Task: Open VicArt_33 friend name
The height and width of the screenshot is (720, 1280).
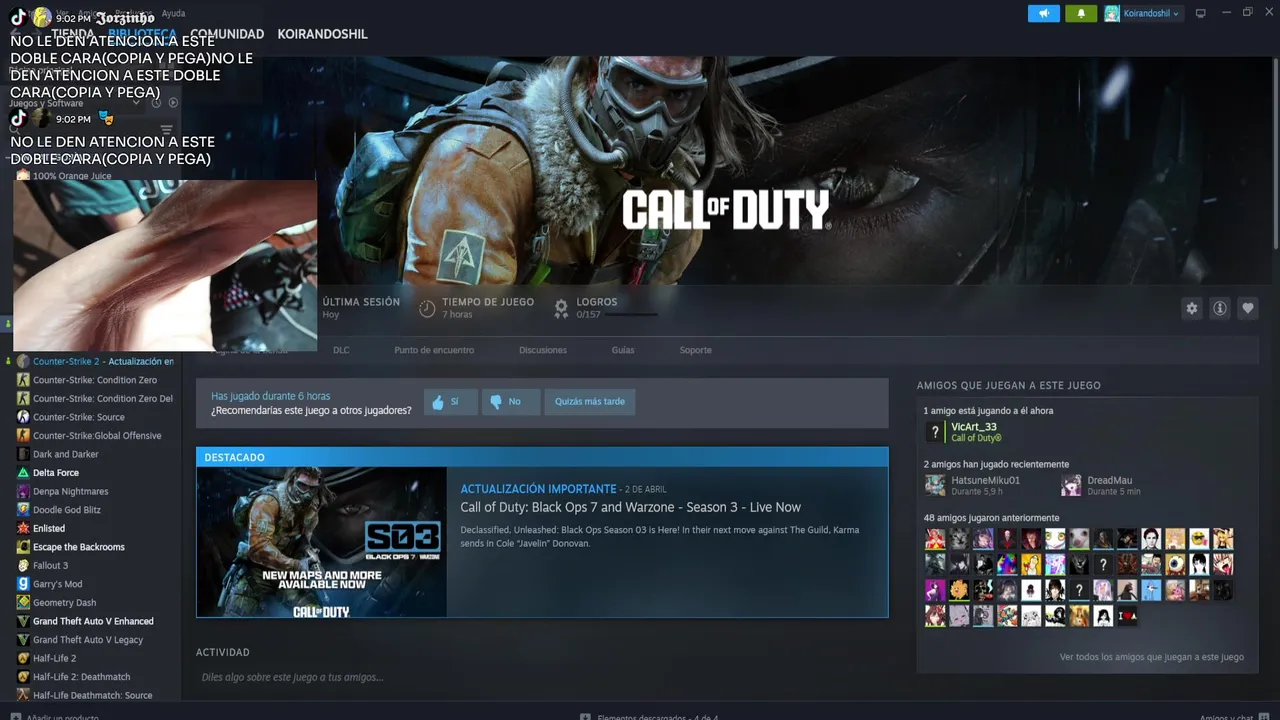Action: pyautogui.click(x=974, y=427)
